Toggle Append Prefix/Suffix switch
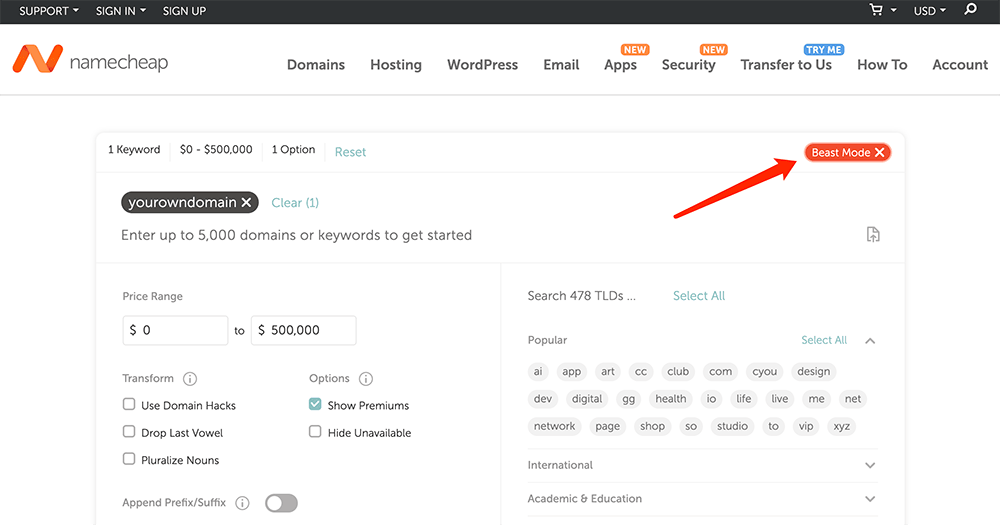1000x525 pixels. tap(281, 503)
